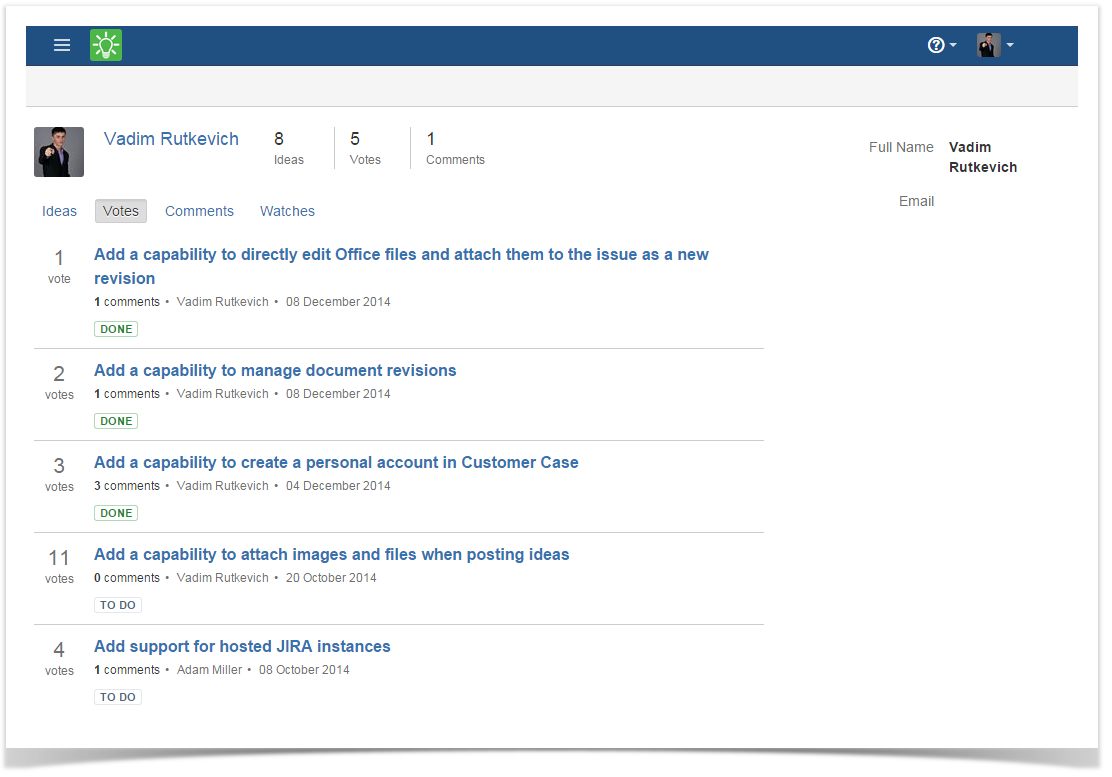This screenshot has width=1112, height=777.
Task: Click TO DO status on hosted JIRA idea
Action: click(118, 698)
